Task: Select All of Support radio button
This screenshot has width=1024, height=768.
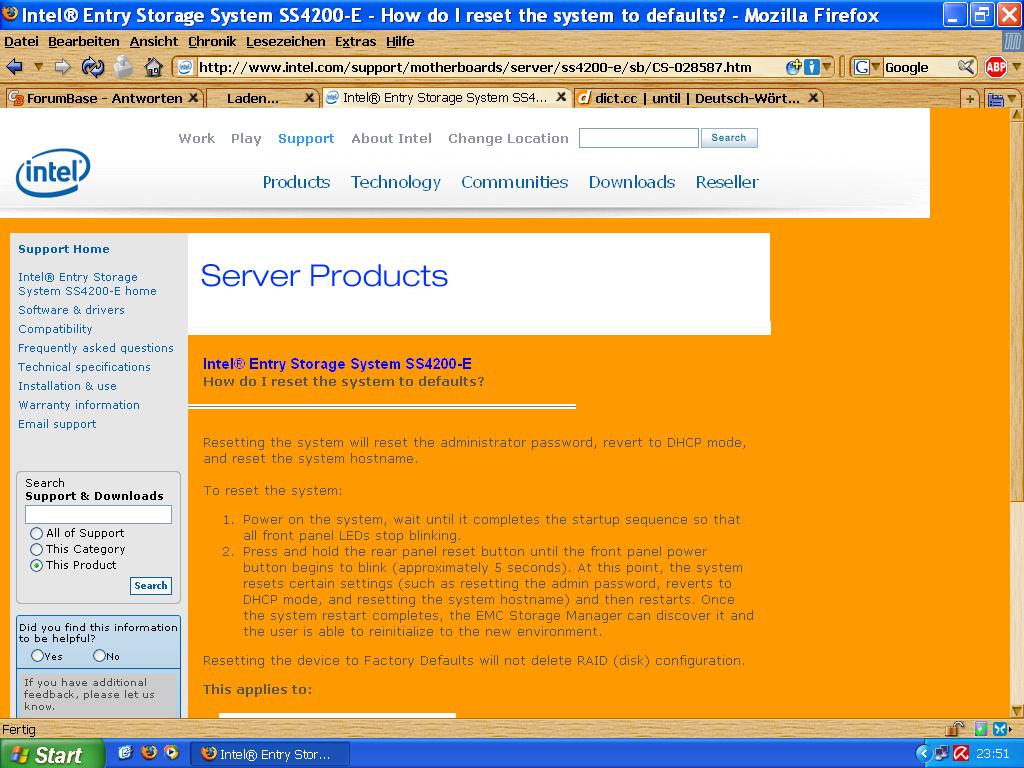Action: click(37, 534)
